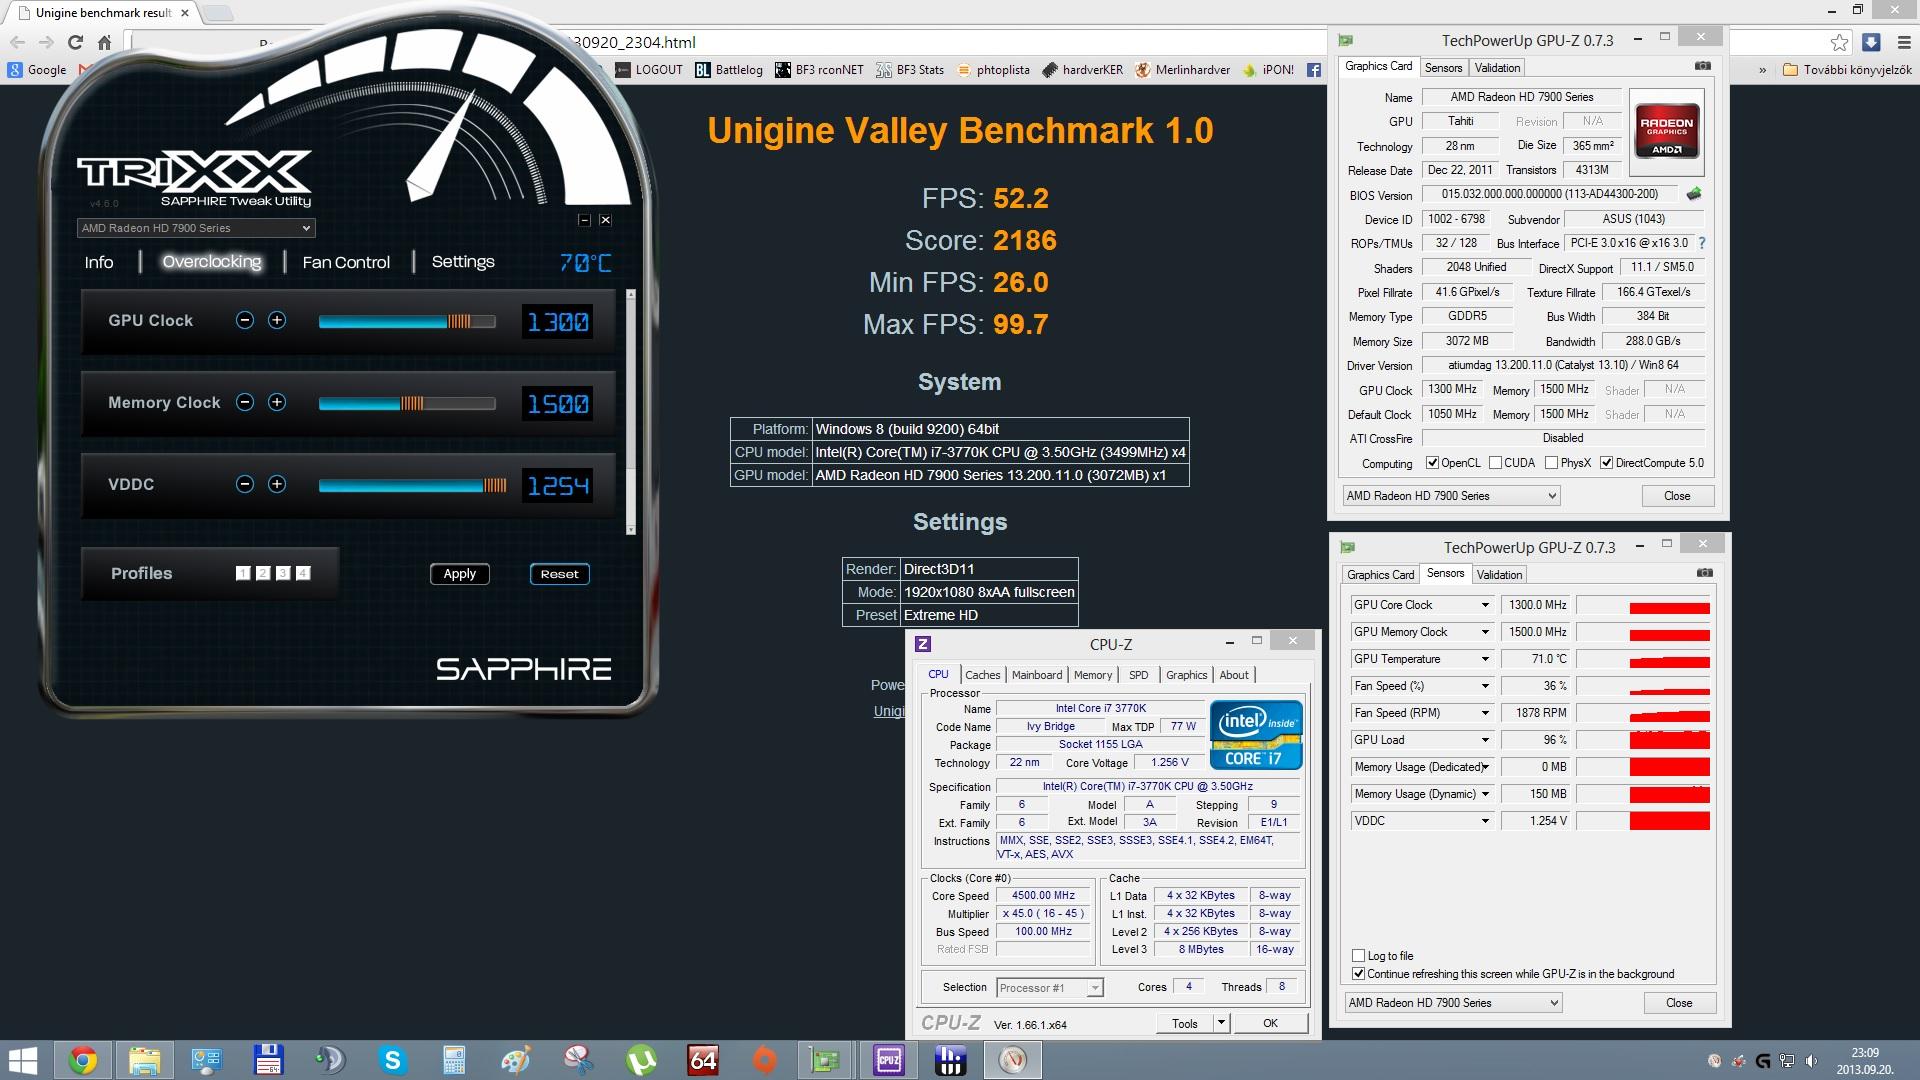This screenshot has height=1080, width=1920.
Task: Switch to the Mainboard tab in CPU-Z
Action: (1037, 675)
